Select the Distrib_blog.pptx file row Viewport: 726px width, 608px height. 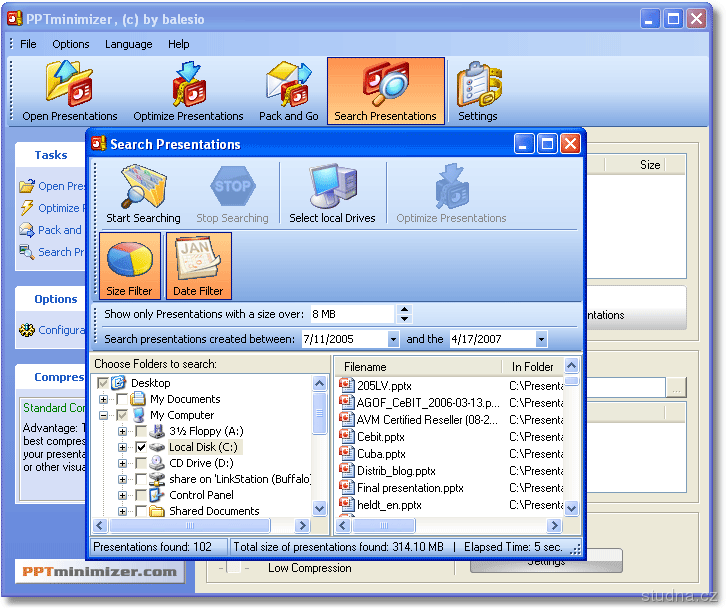(451, 470)
